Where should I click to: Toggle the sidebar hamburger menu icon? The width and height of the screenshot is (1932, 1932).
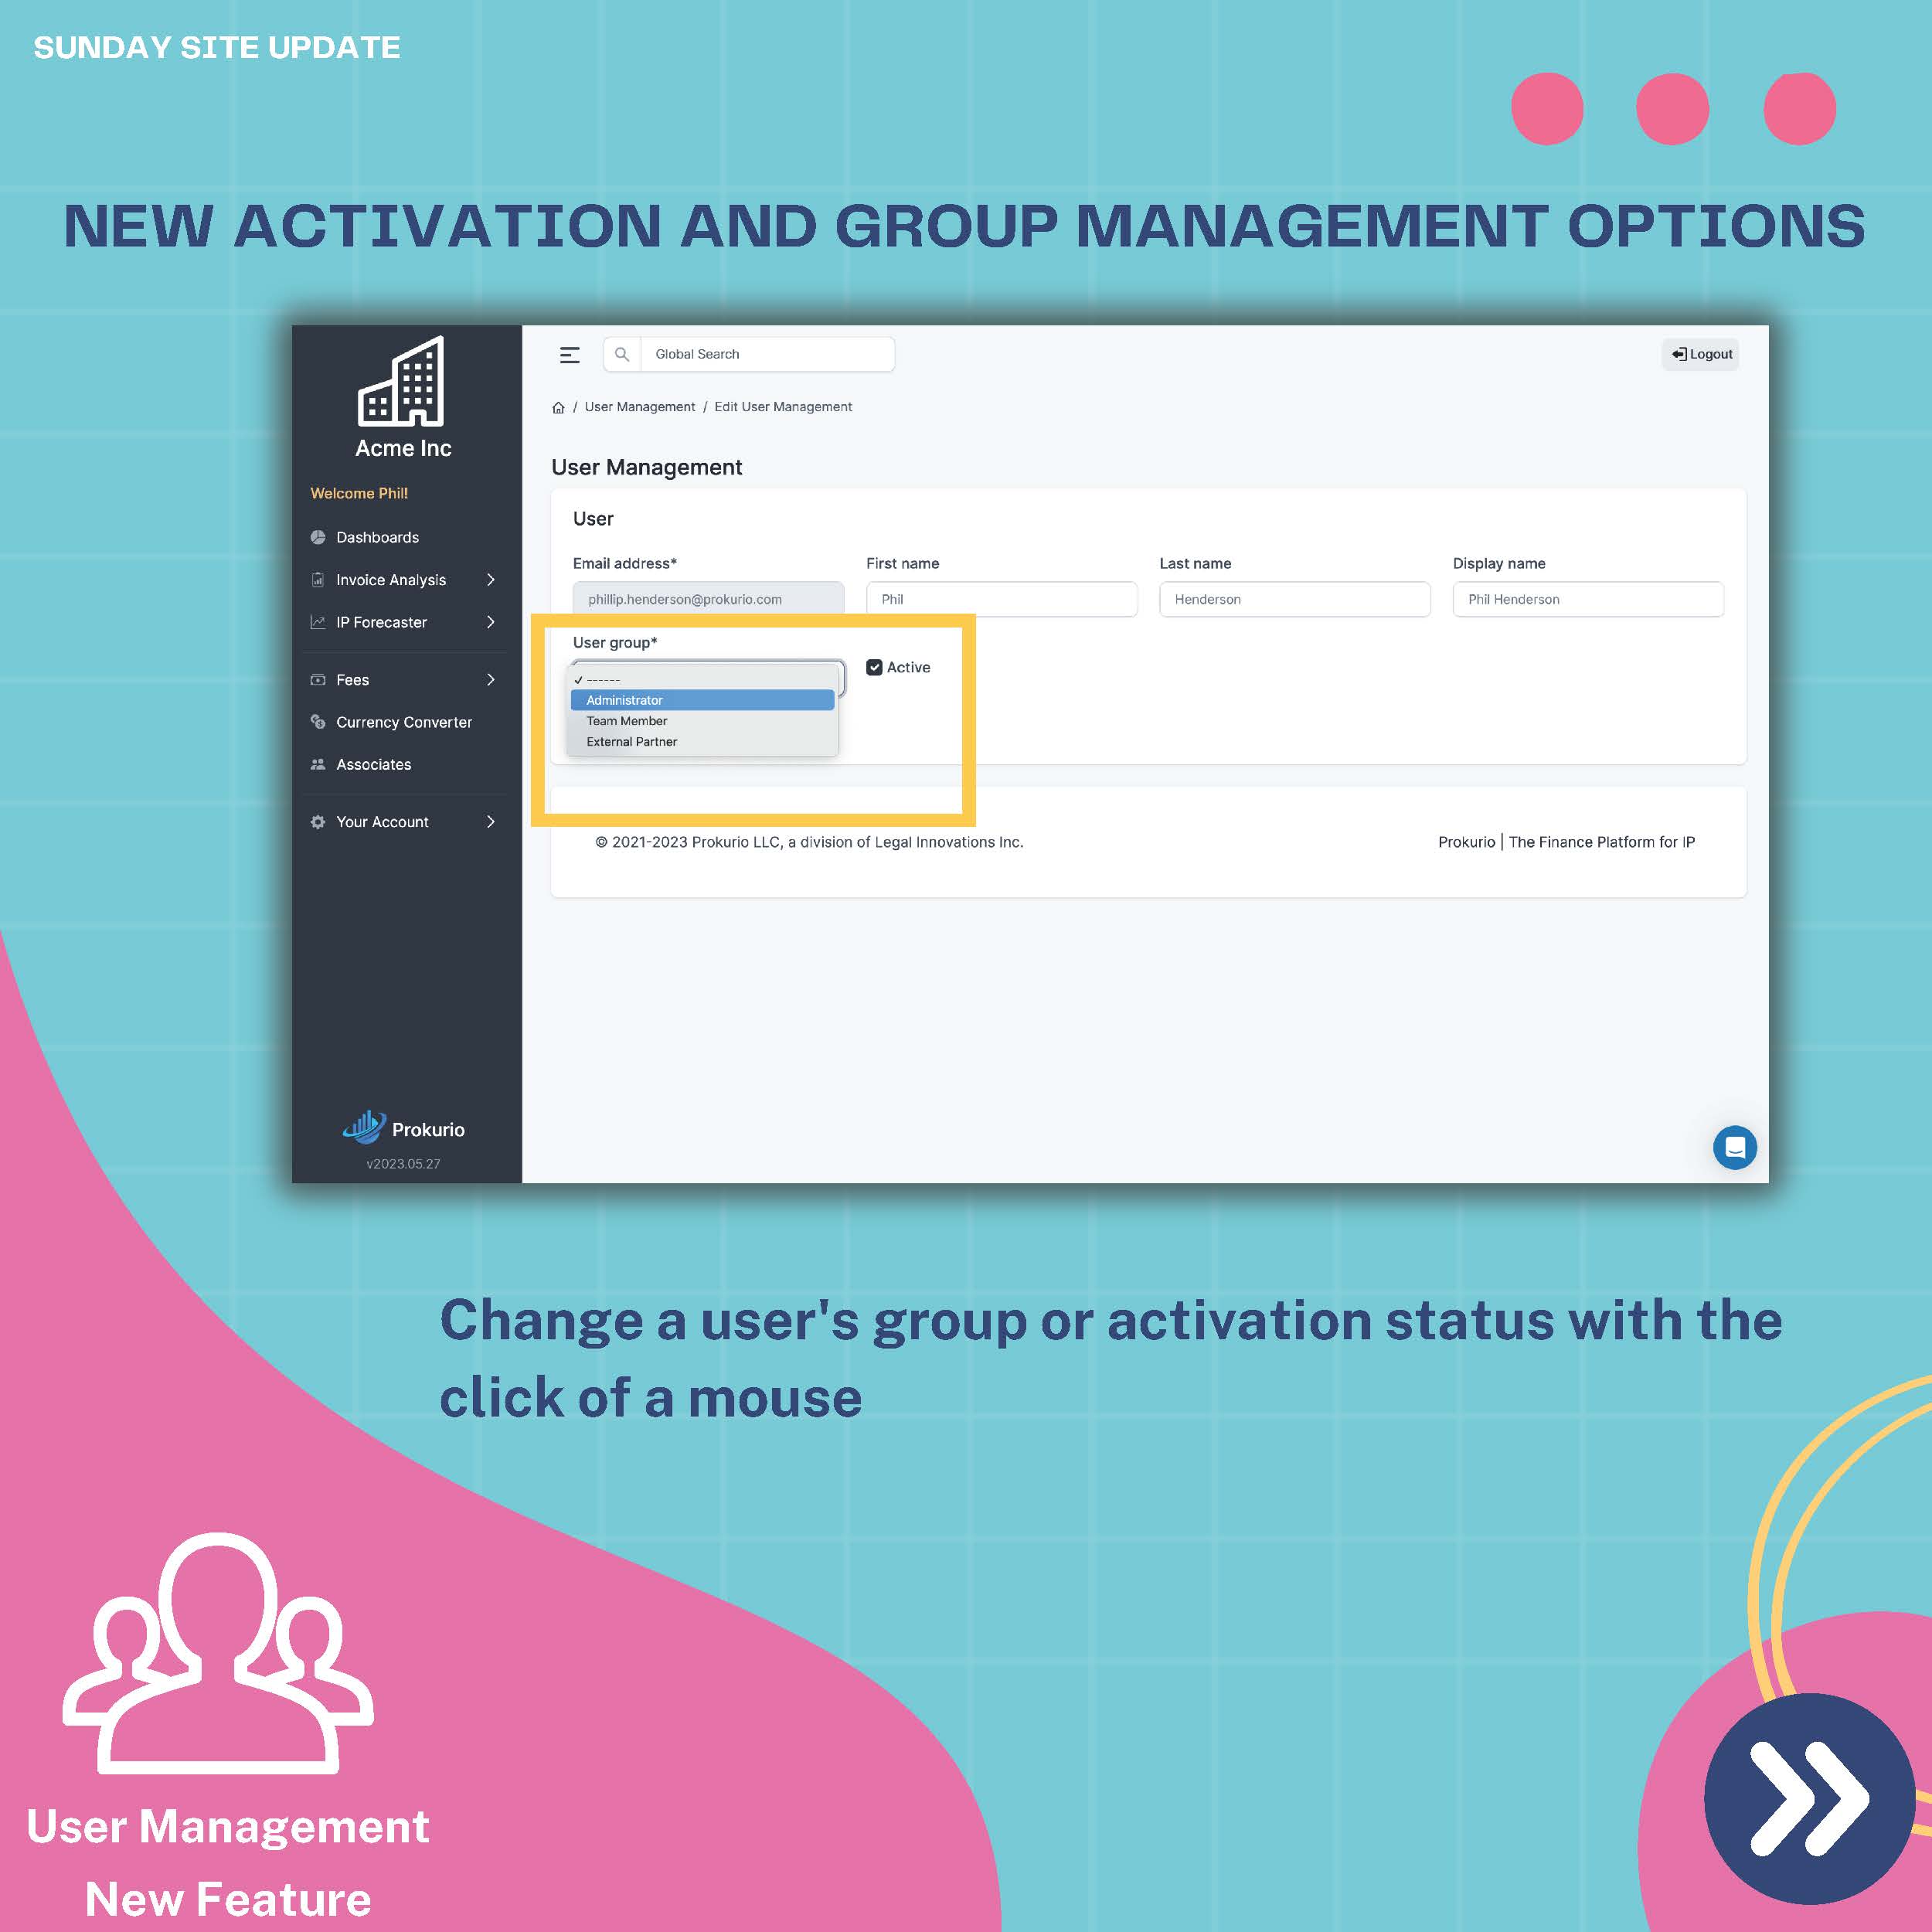pos(570,355)
